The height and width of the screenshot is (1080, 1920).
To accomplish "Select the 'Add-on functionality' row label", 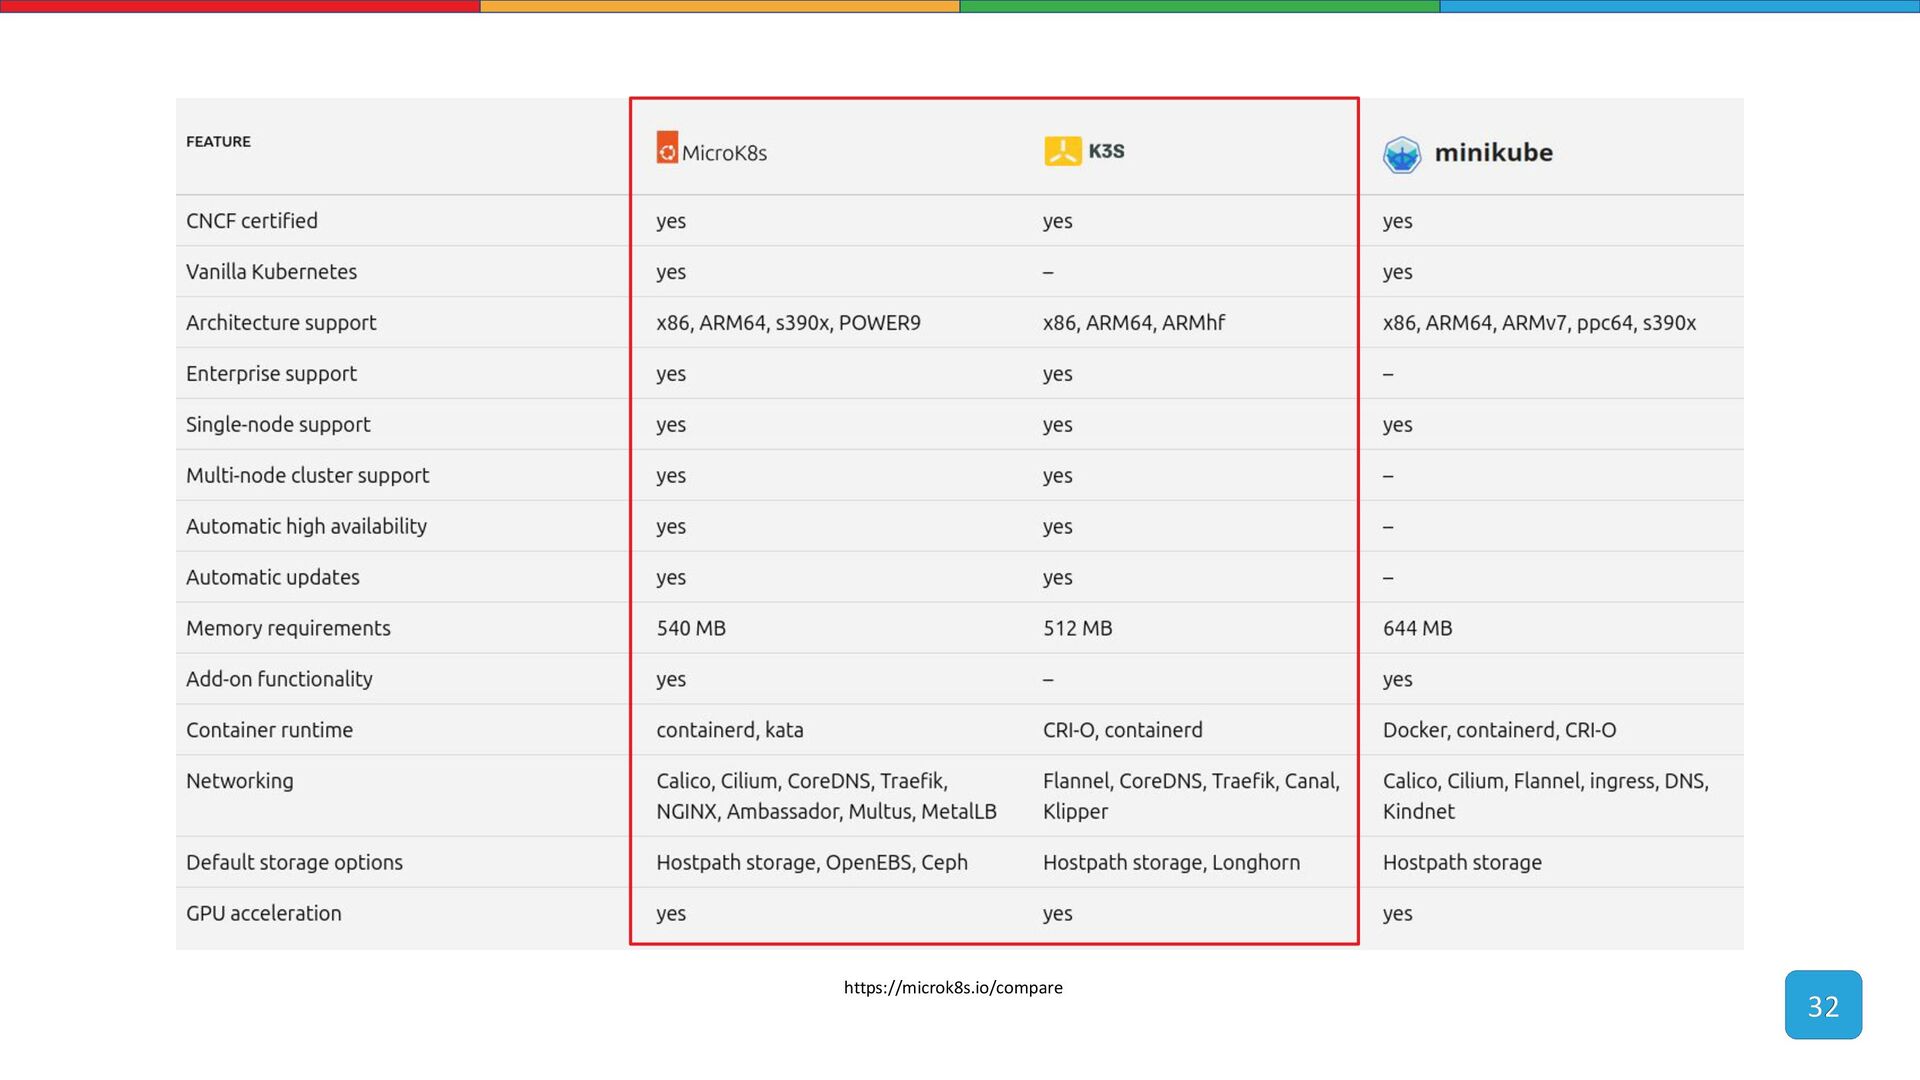I will pyautogui.click(x=279, y=680).
